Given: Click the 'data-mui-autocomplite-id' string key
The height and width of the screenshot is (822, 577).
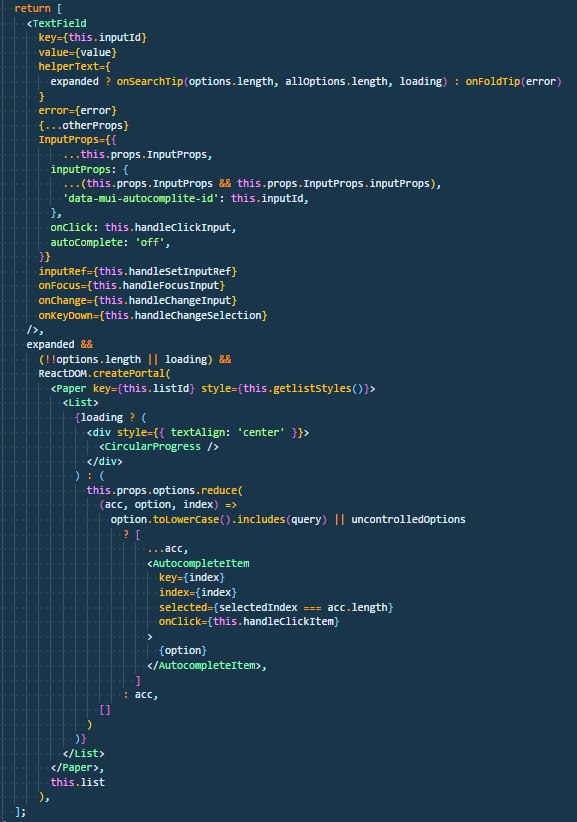Looking at the screenshot, I should click(140, 198).
